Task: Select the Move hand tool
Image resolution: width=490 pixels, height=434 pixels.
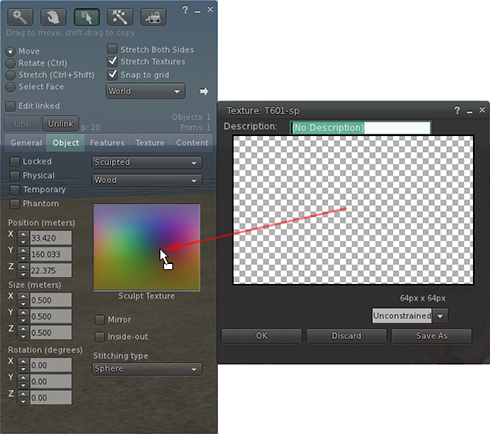Action: coord(53,17)
